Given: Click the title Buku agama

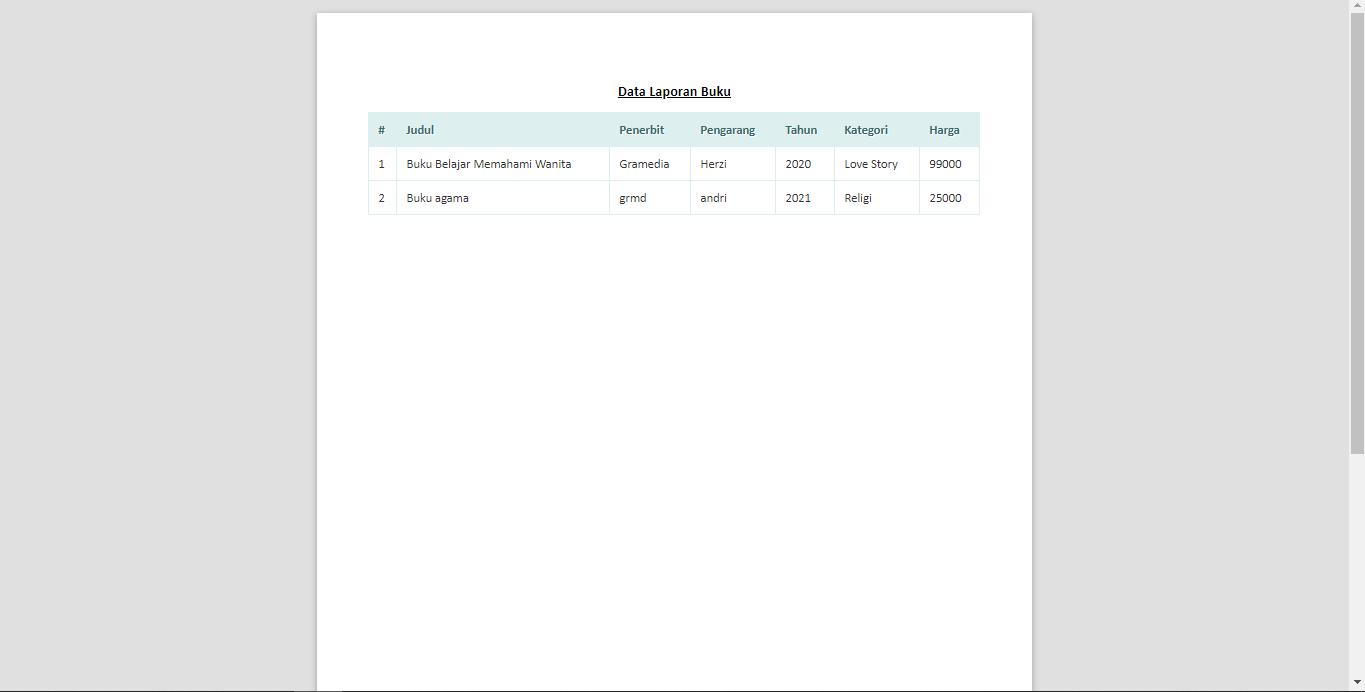Looking at the screenshot, I should pos(436,197).
